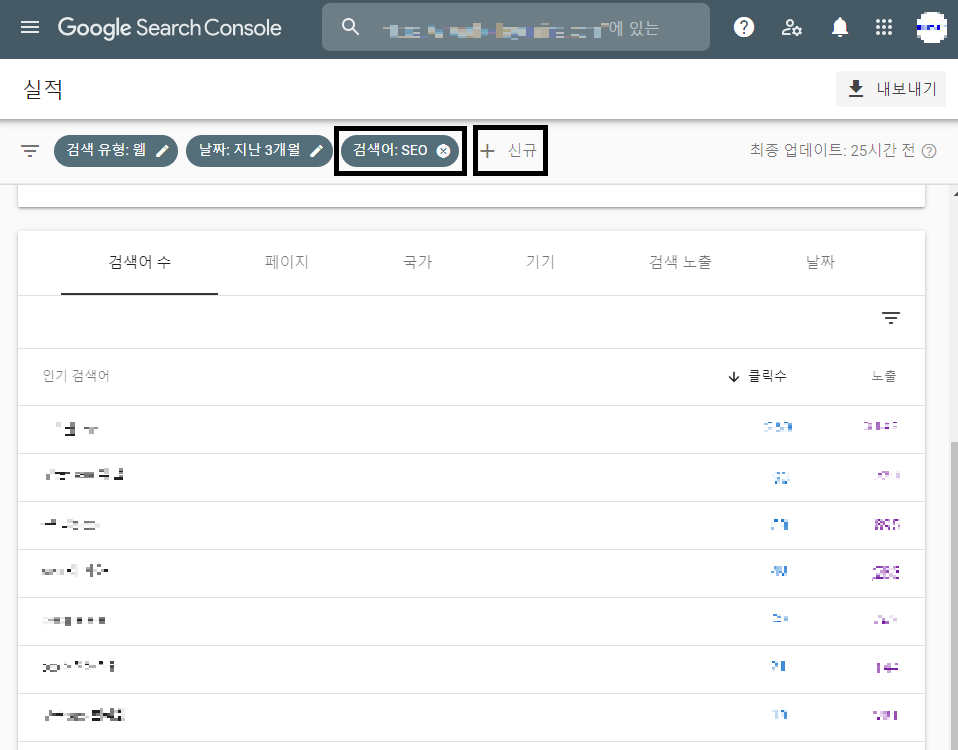
Task: Switch to the 날짜 tab
Action: 820,262
